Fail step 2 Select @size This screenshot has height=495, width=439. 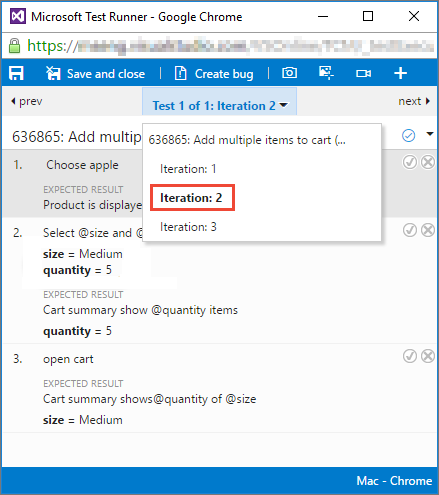click(x=428, y=230)
